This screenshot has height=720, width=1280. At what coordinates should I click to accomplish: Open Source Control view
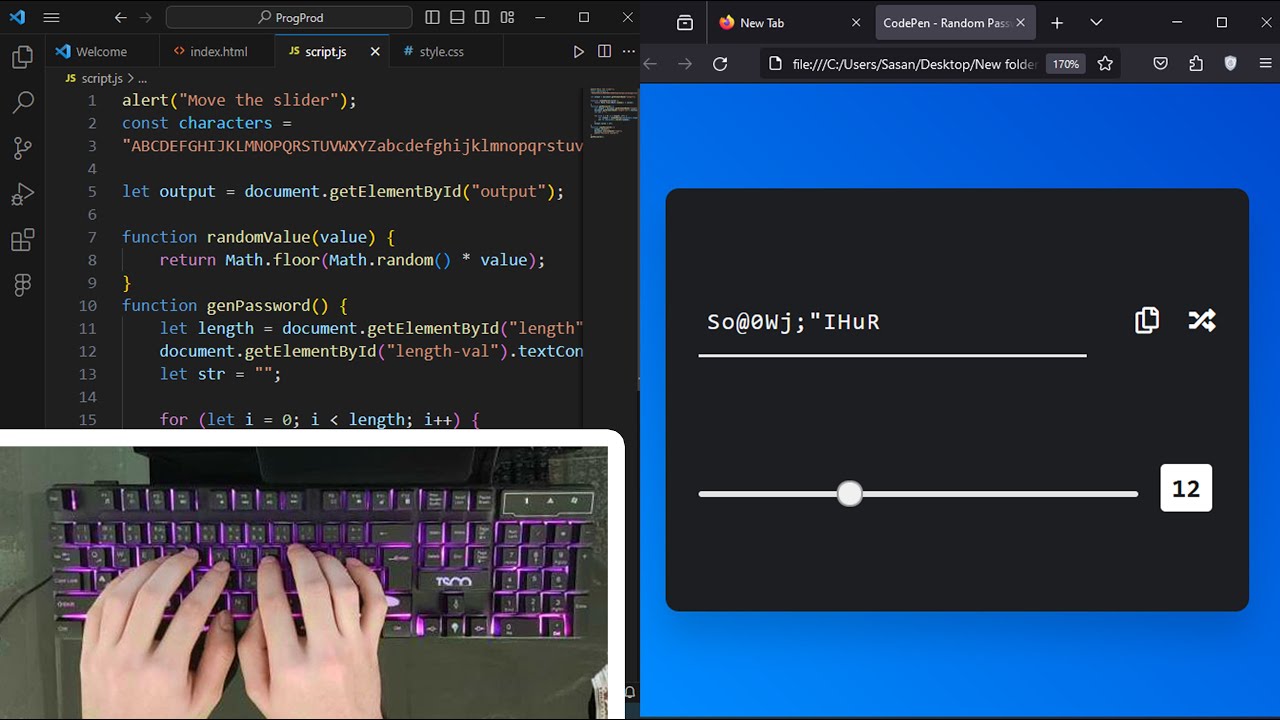pyautogui.click(x=22, y=148)
